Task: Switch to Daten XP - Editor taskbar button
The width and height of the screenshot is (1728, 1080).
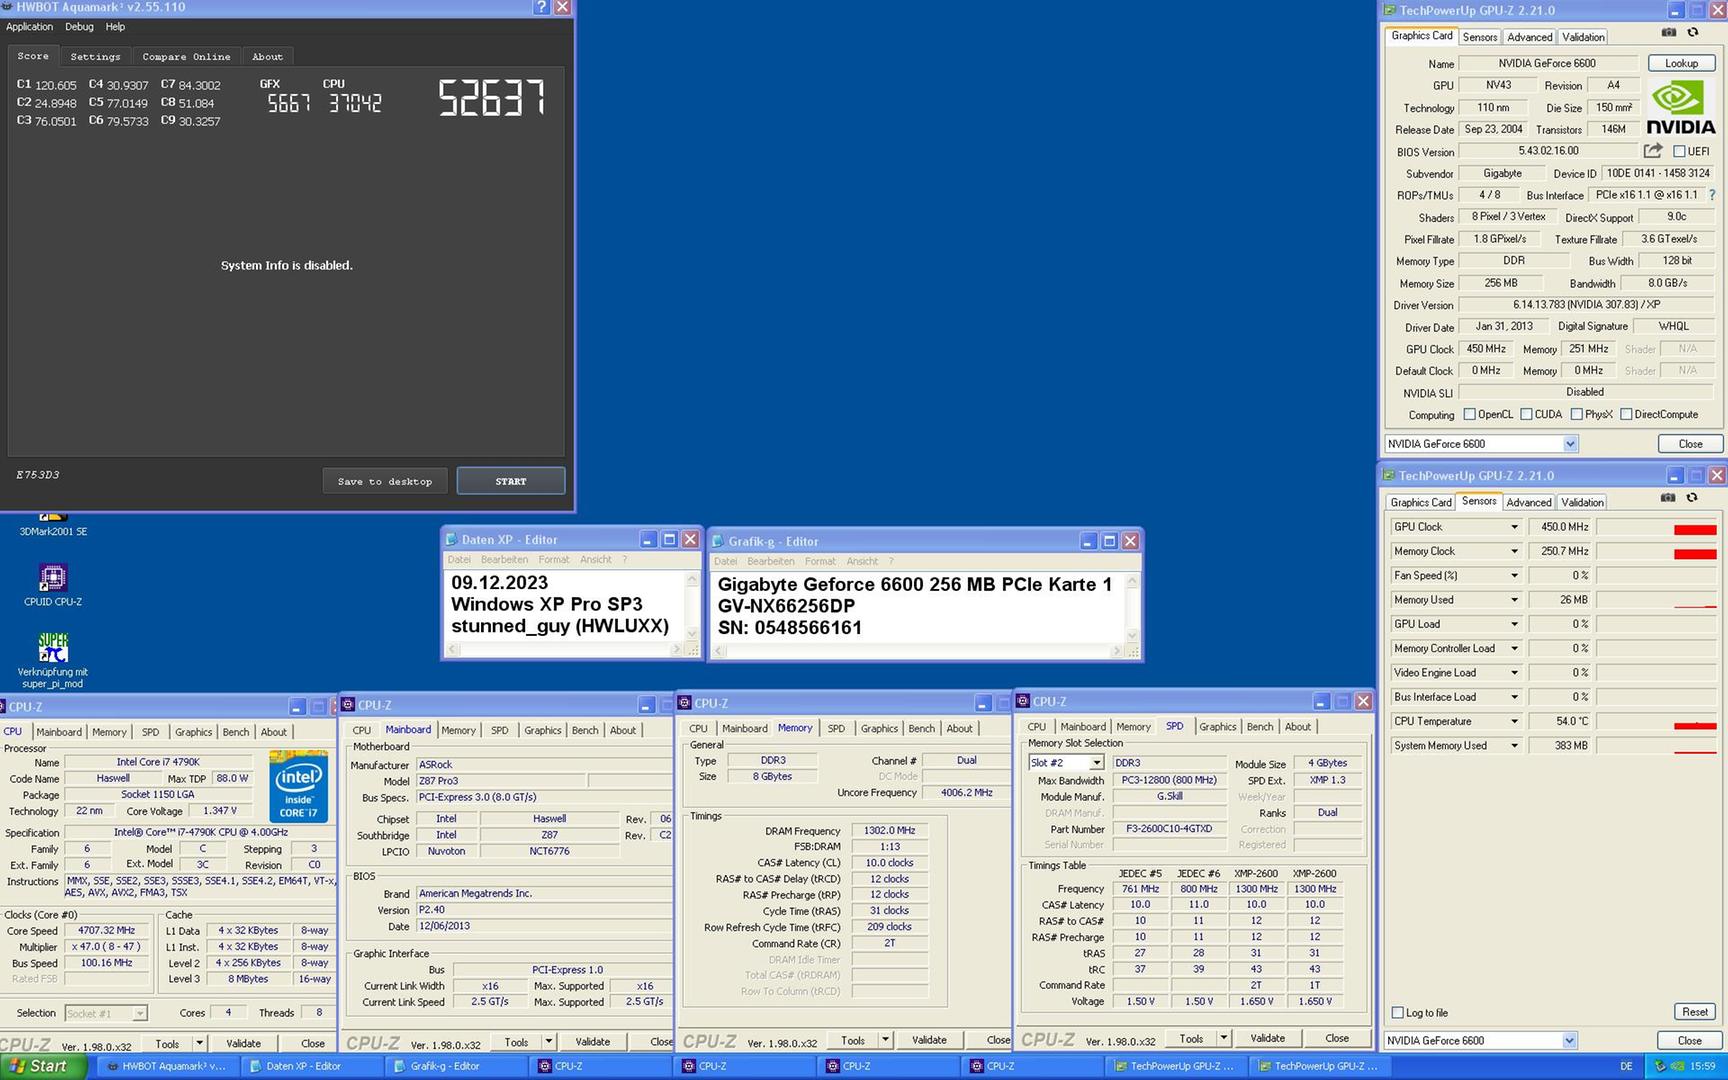Action: (310, 1066)
